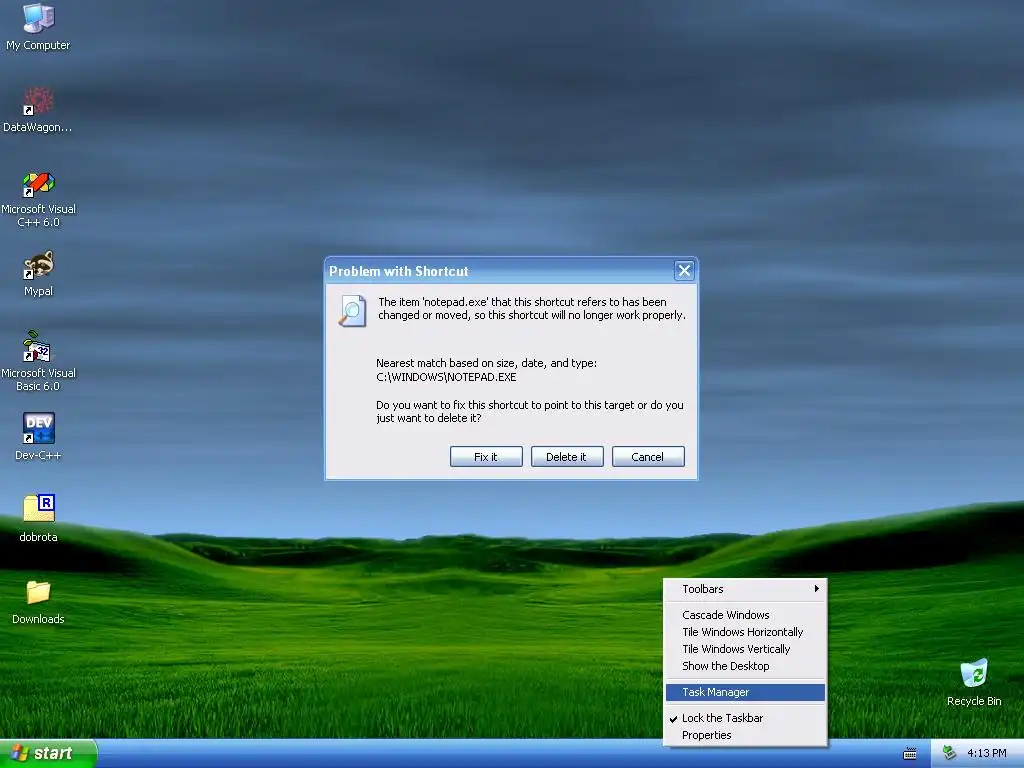
Task: Select Tile Windows Vertically
Action: point(745,649)
